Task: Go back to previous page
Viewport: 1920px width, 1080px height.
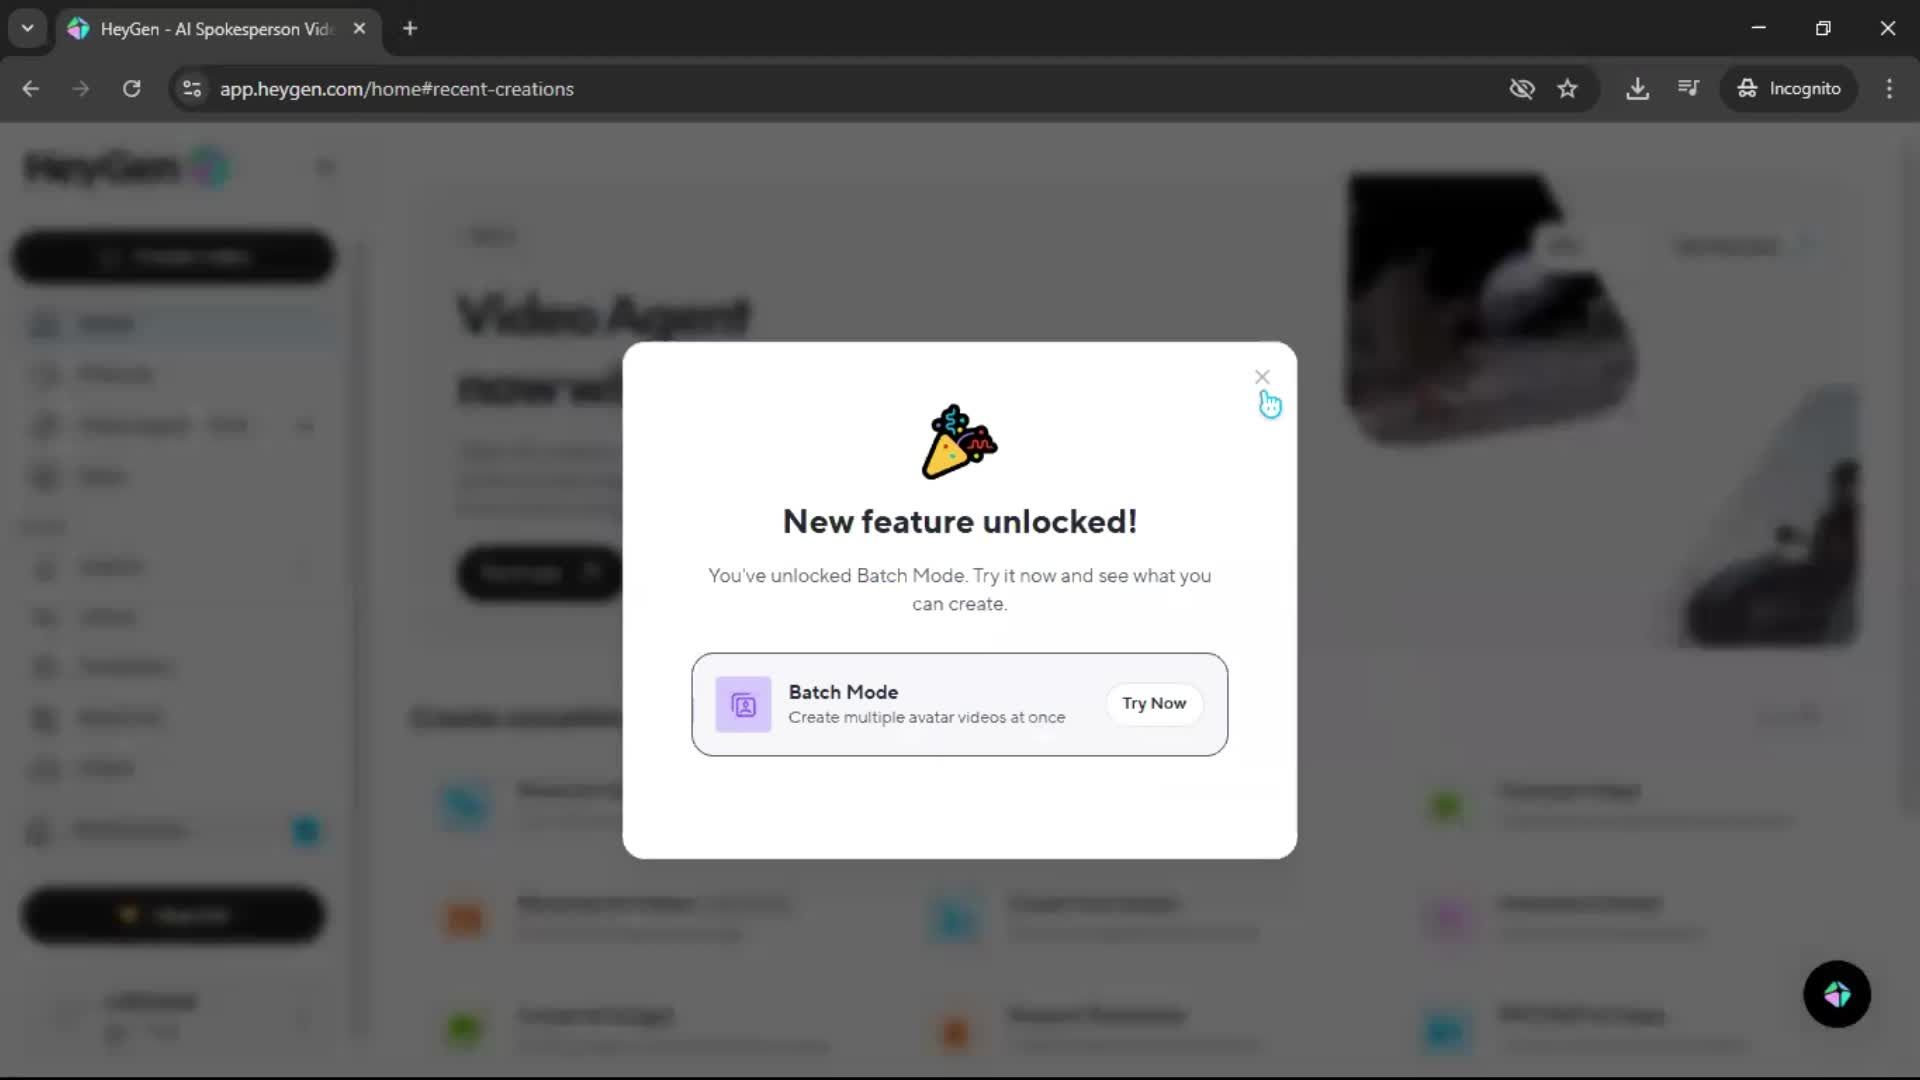Action: [31, 89]
